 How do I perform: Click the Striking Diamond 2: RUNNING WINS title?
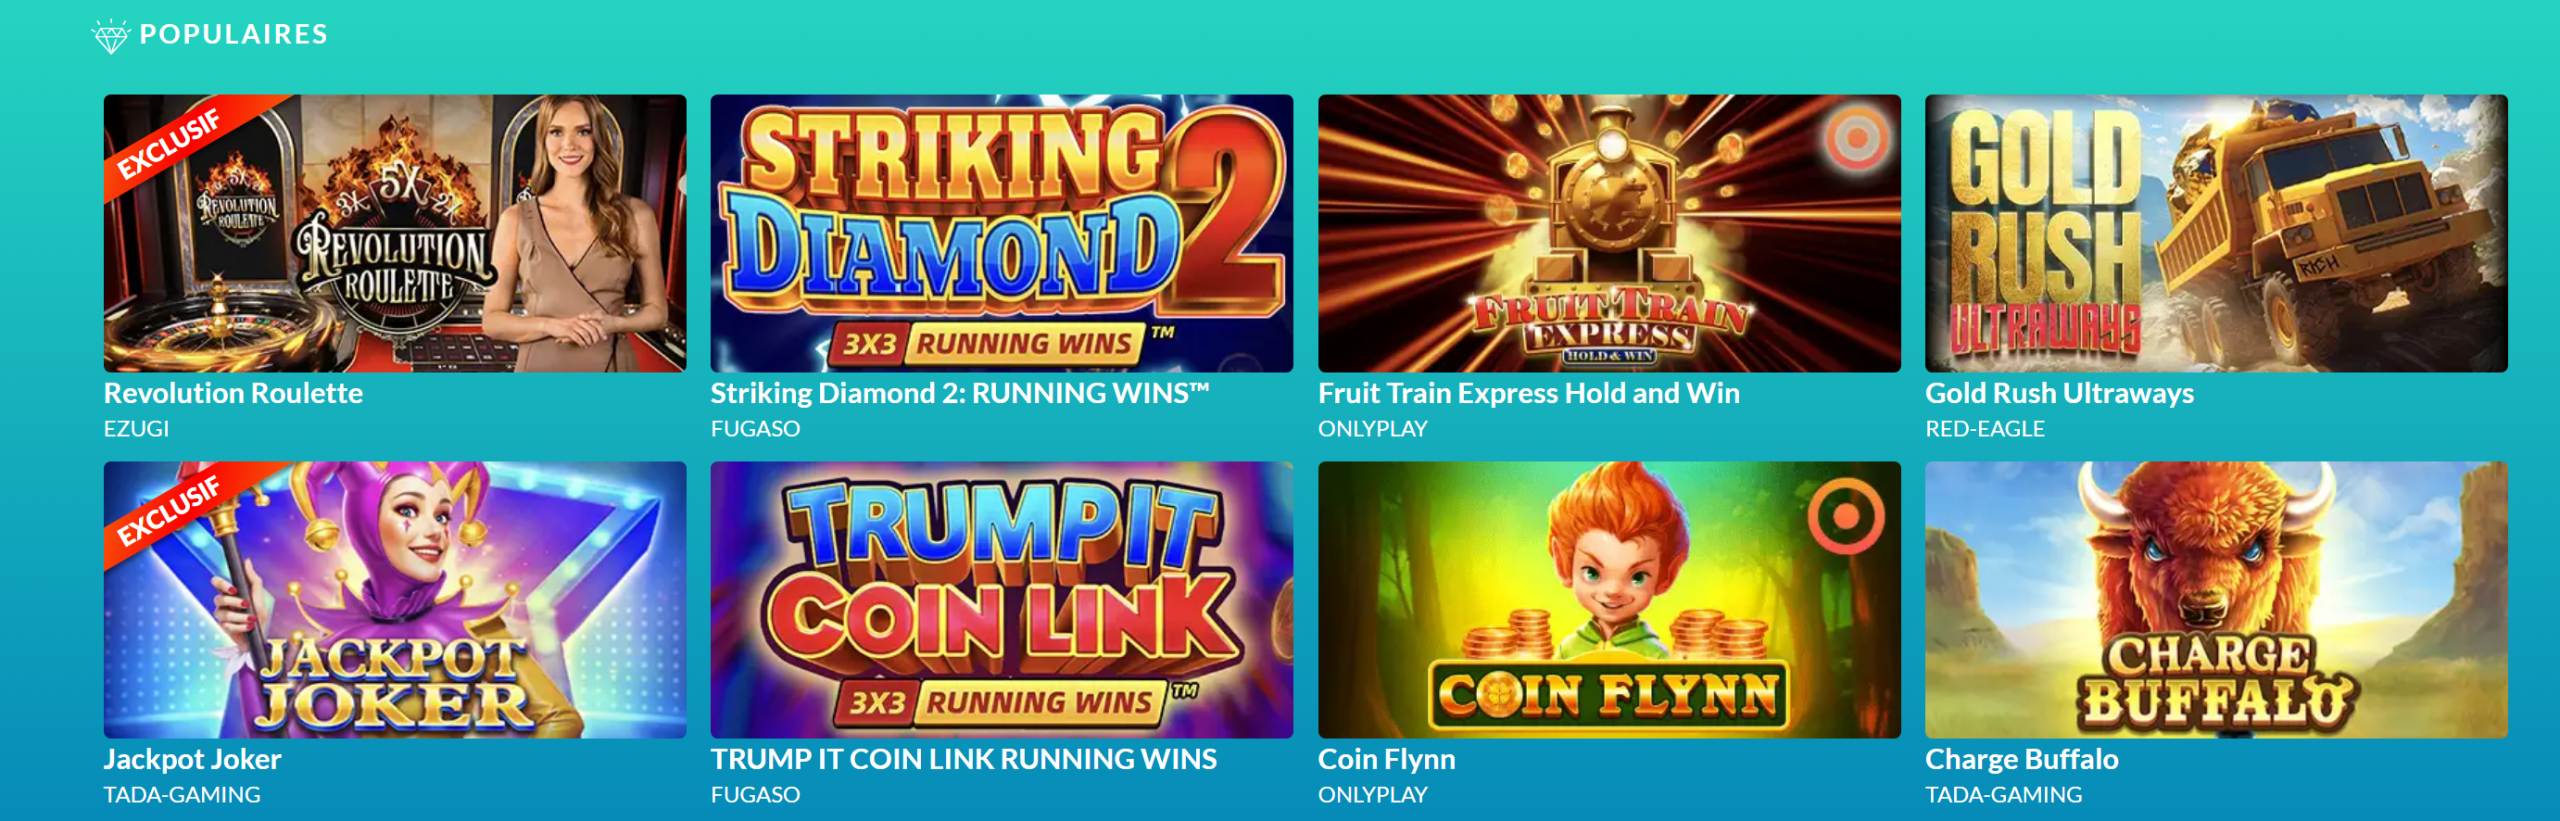[x=960, y=394]
